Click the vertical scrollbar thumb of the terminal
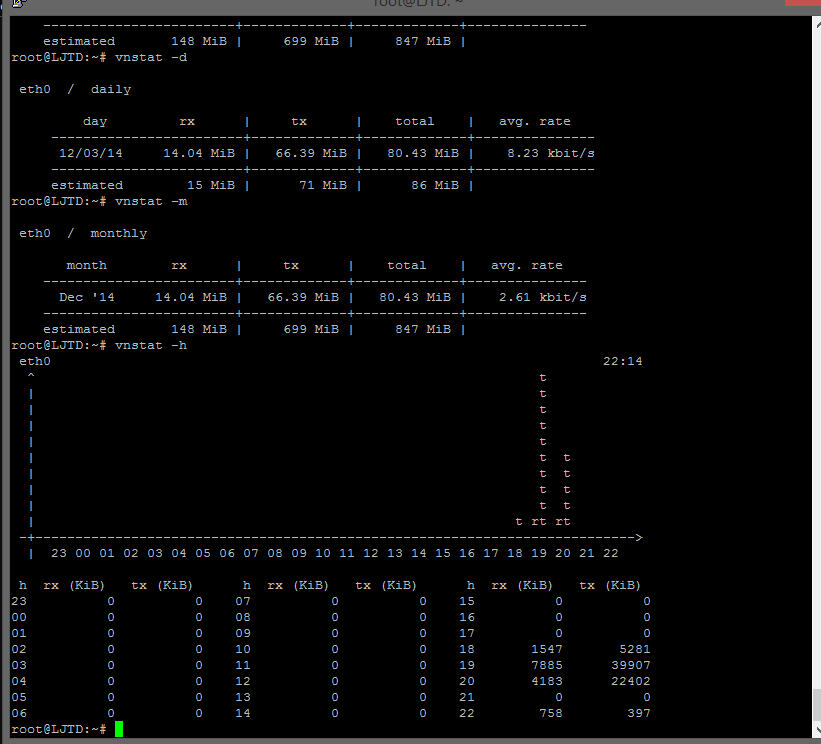 (817, 705)
